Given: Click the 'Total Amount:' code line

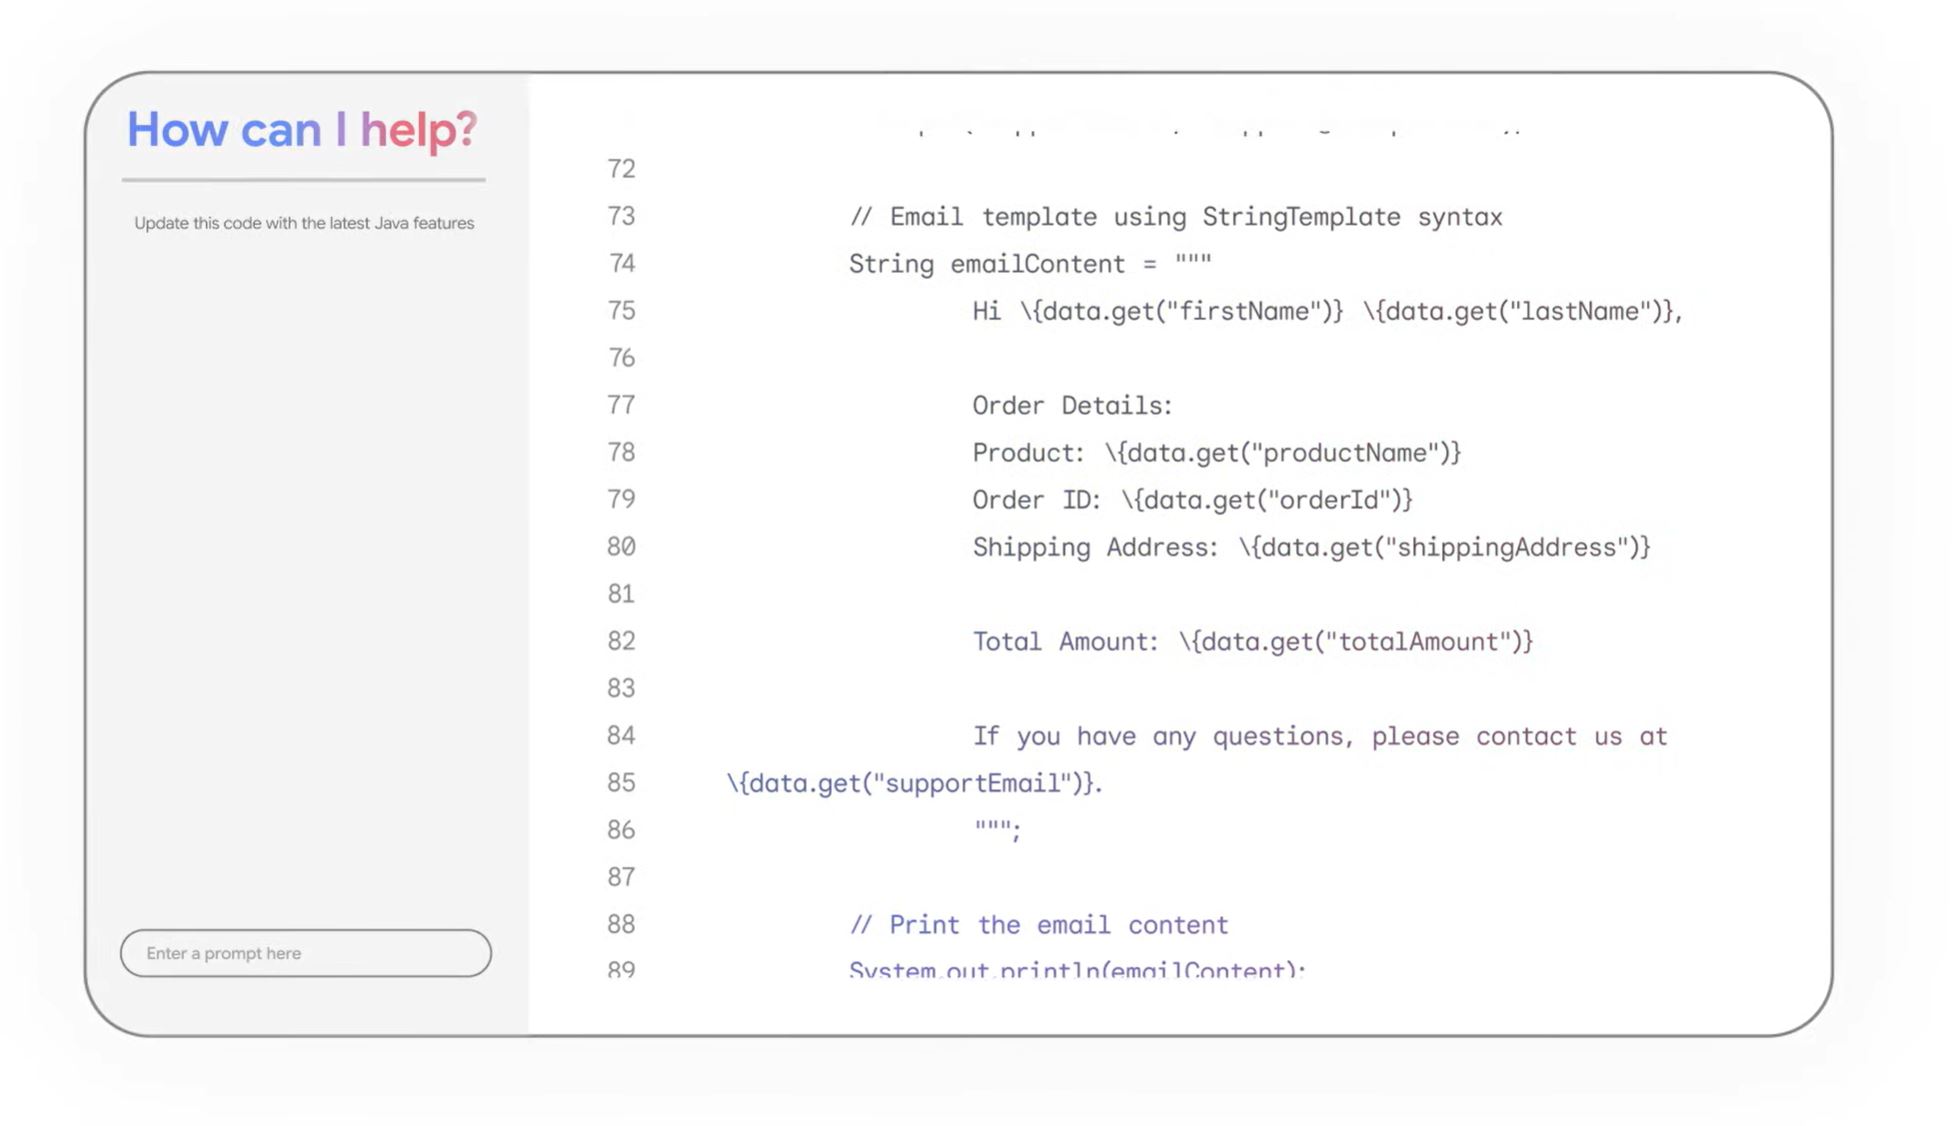Looking at the screenshot, I should (x=1253, y=642).
